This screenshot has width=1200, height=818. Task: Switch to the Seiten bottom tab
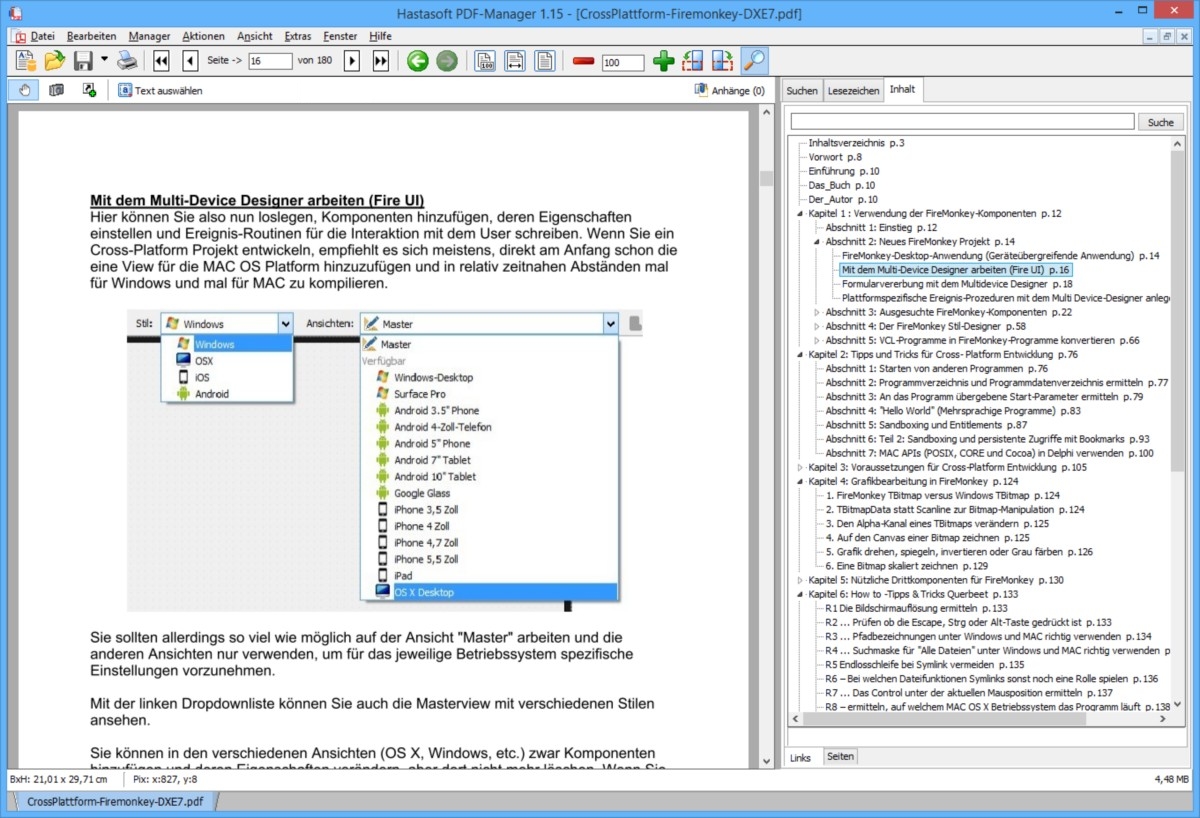(841, 756)
